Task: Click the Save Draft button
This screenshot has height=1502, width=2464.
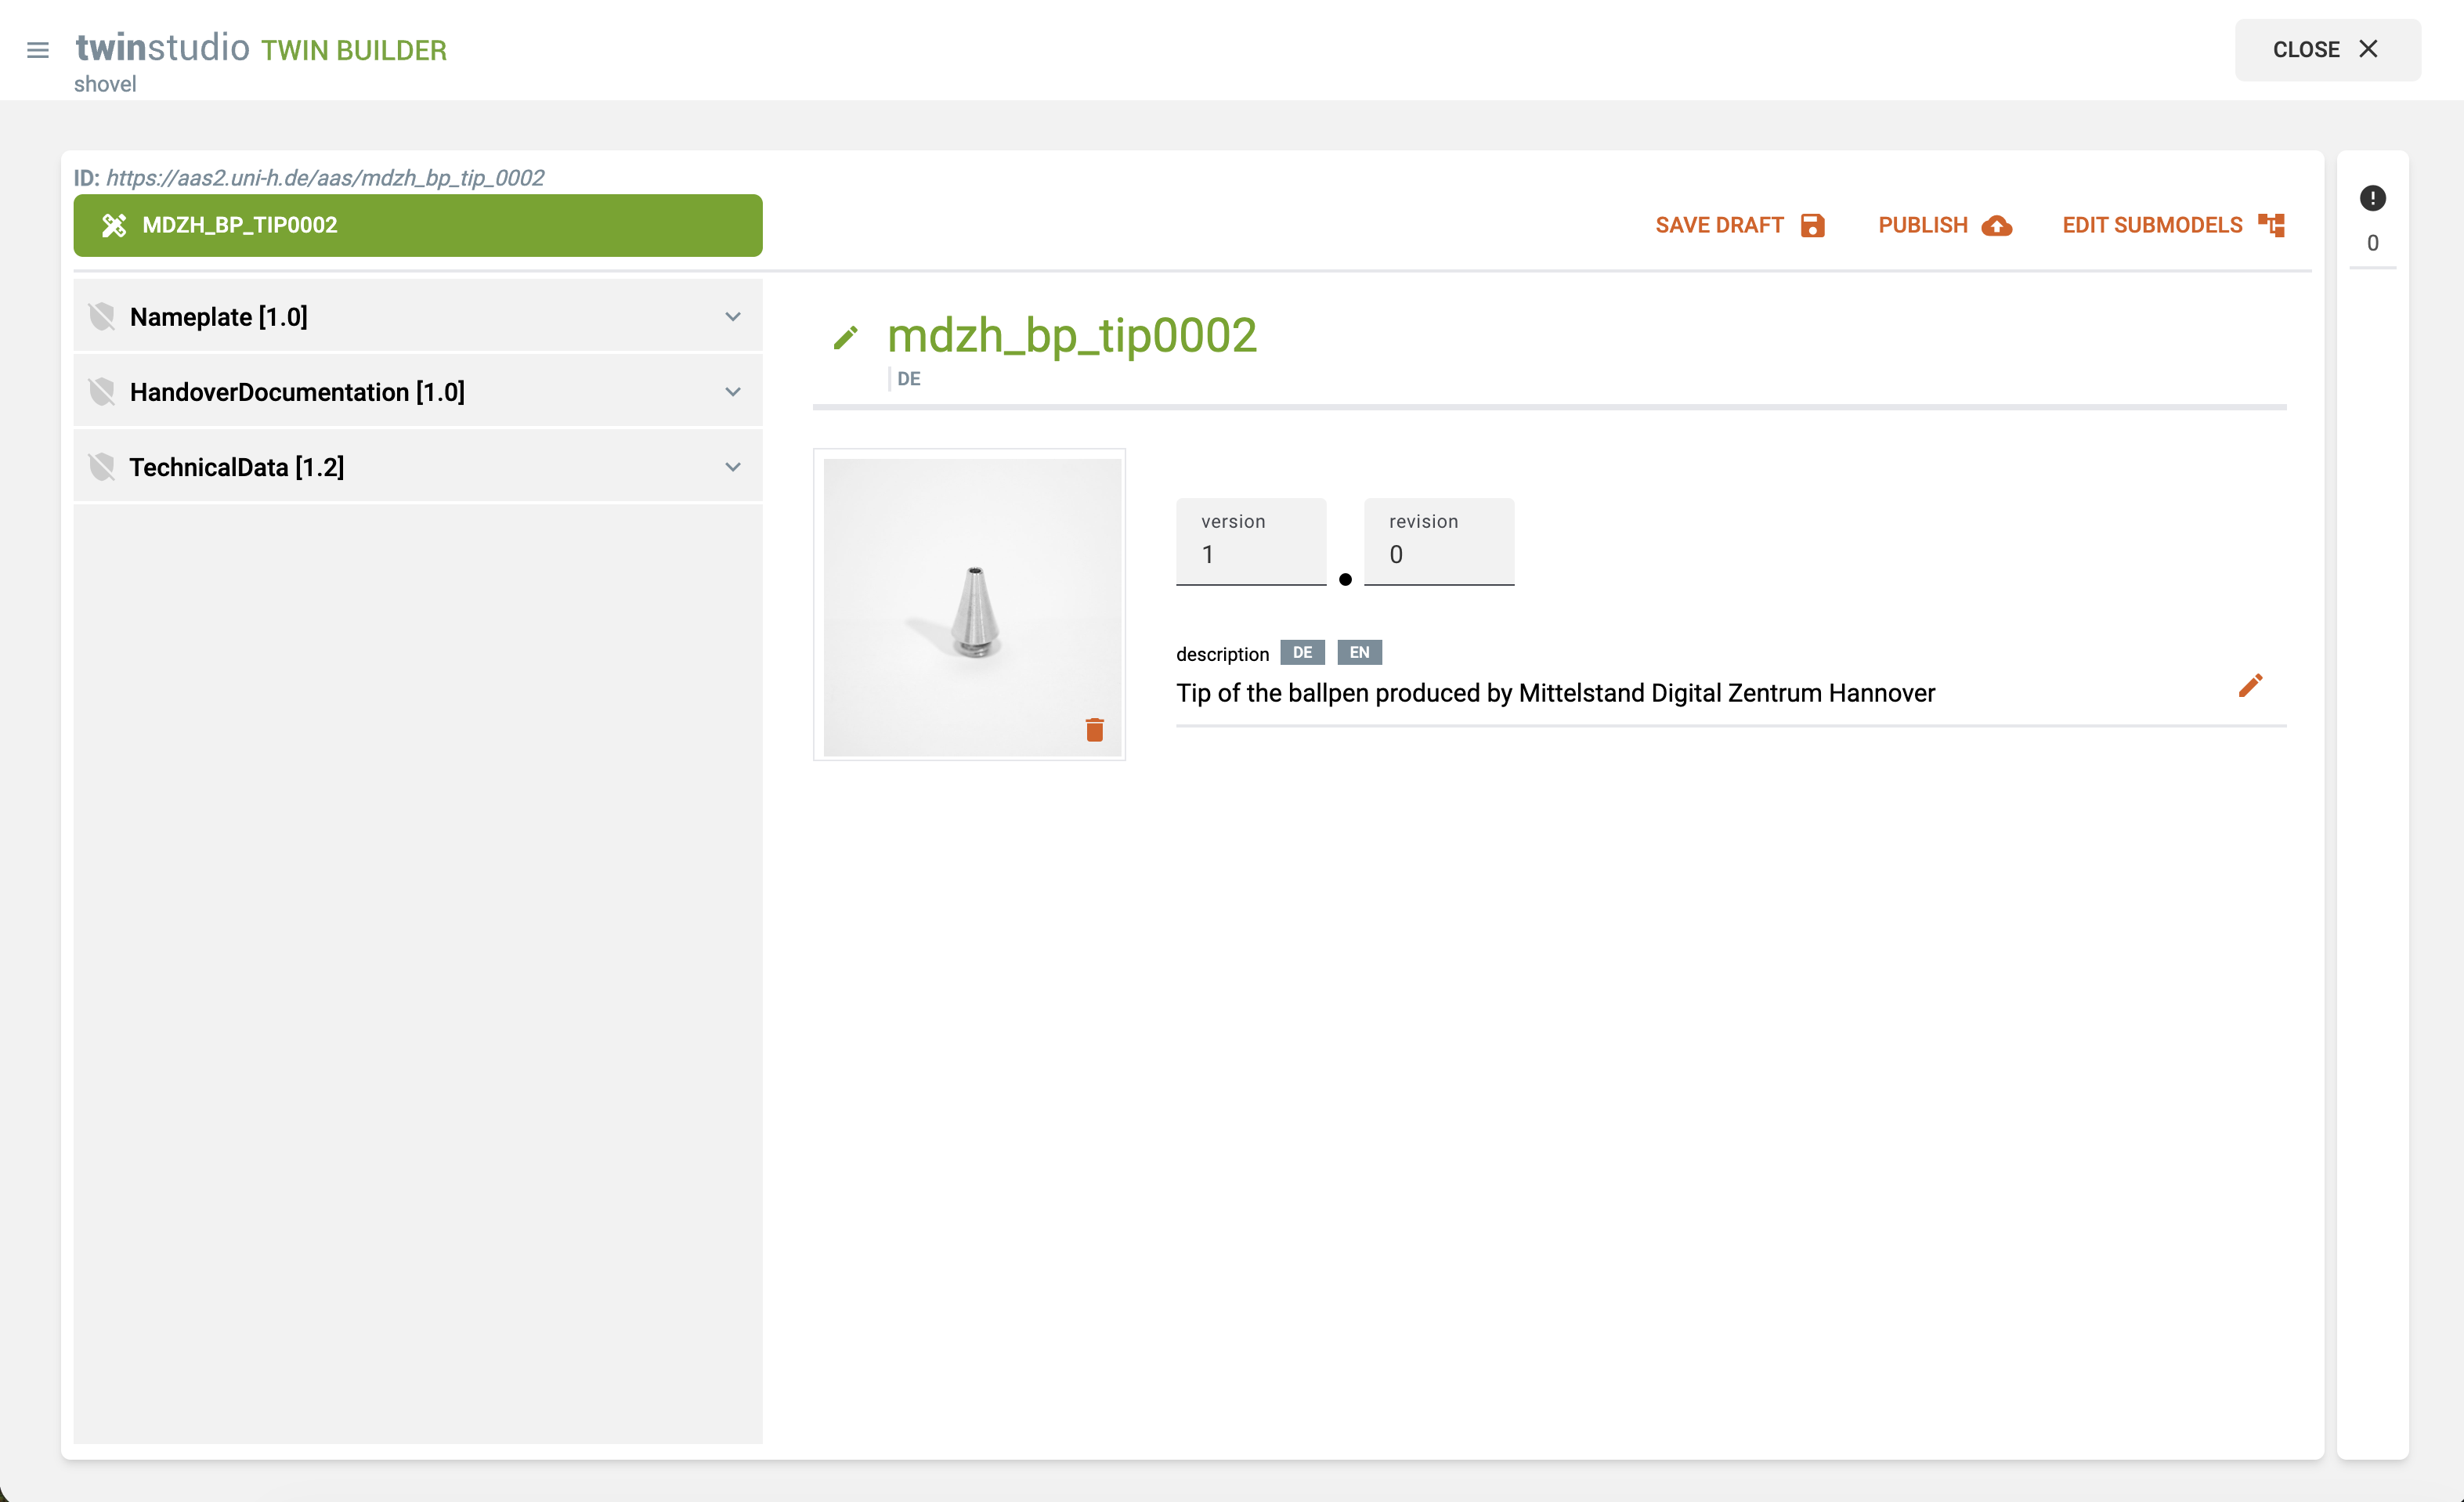Action: (x=1739, y=226)
